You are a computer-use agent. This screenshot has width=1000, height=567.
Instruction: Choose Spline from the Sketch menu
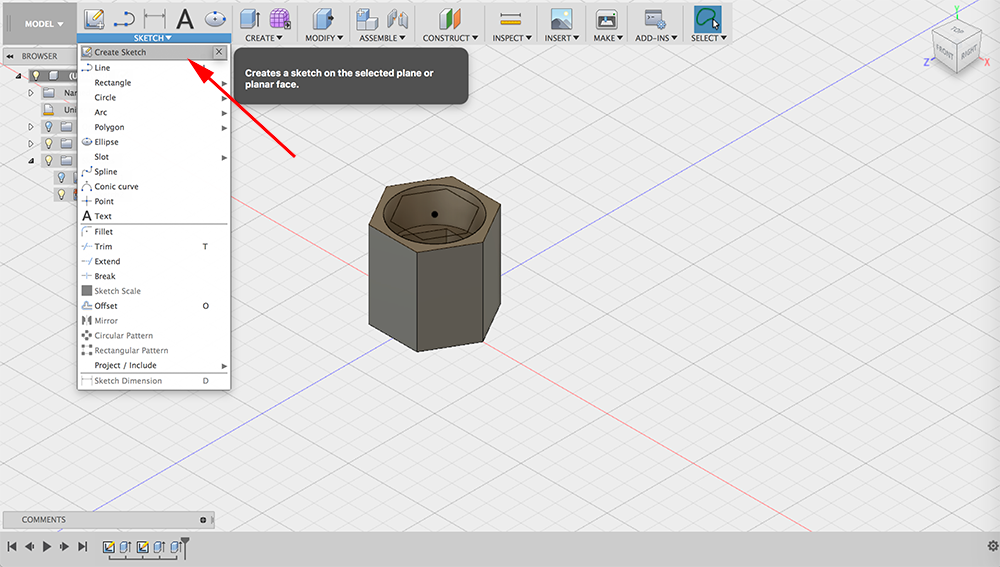click(154, 172)
